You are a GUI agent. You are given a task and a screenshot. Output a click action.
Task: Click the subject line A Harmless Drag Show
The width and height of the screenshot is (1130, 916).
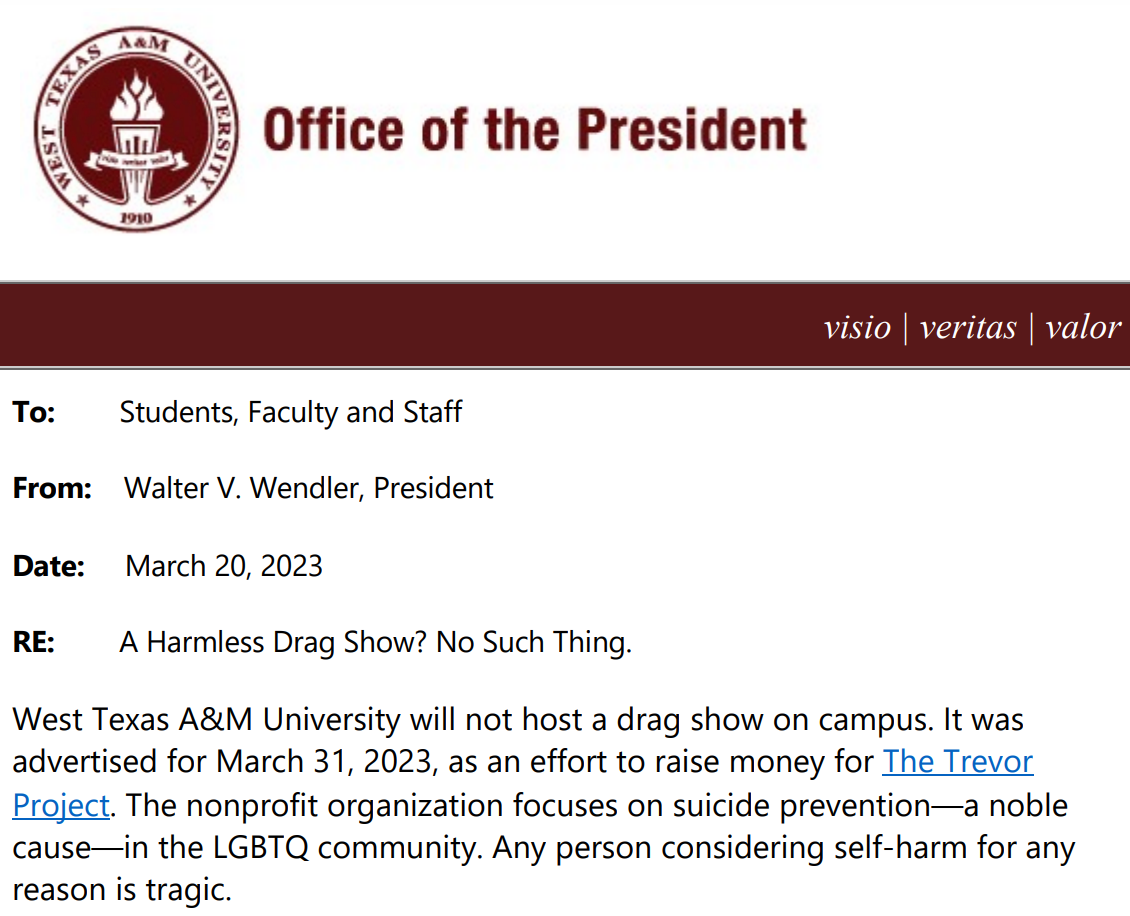coord(375,642)
